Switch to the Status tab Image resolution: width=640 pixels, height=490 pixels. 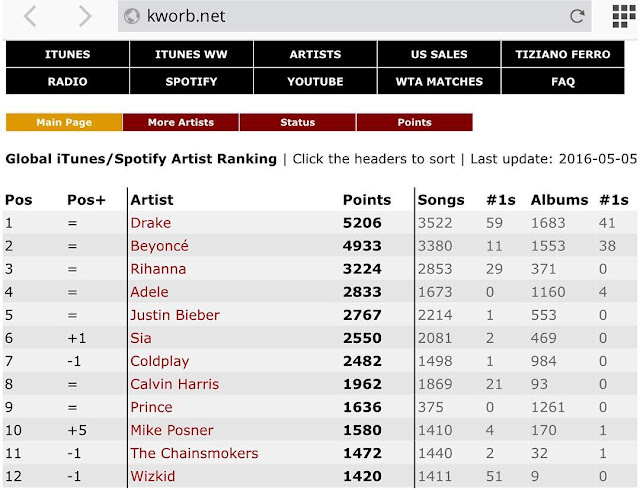coord(297,122)
